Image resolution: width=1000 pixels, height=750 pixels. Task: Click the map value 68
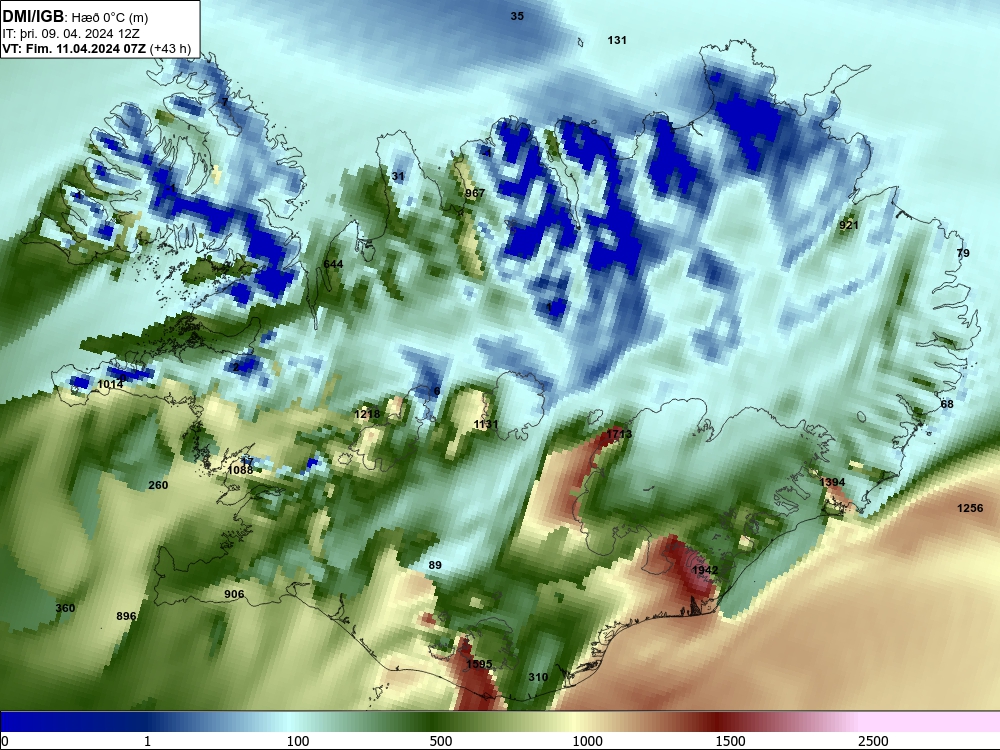pos(947,404)
